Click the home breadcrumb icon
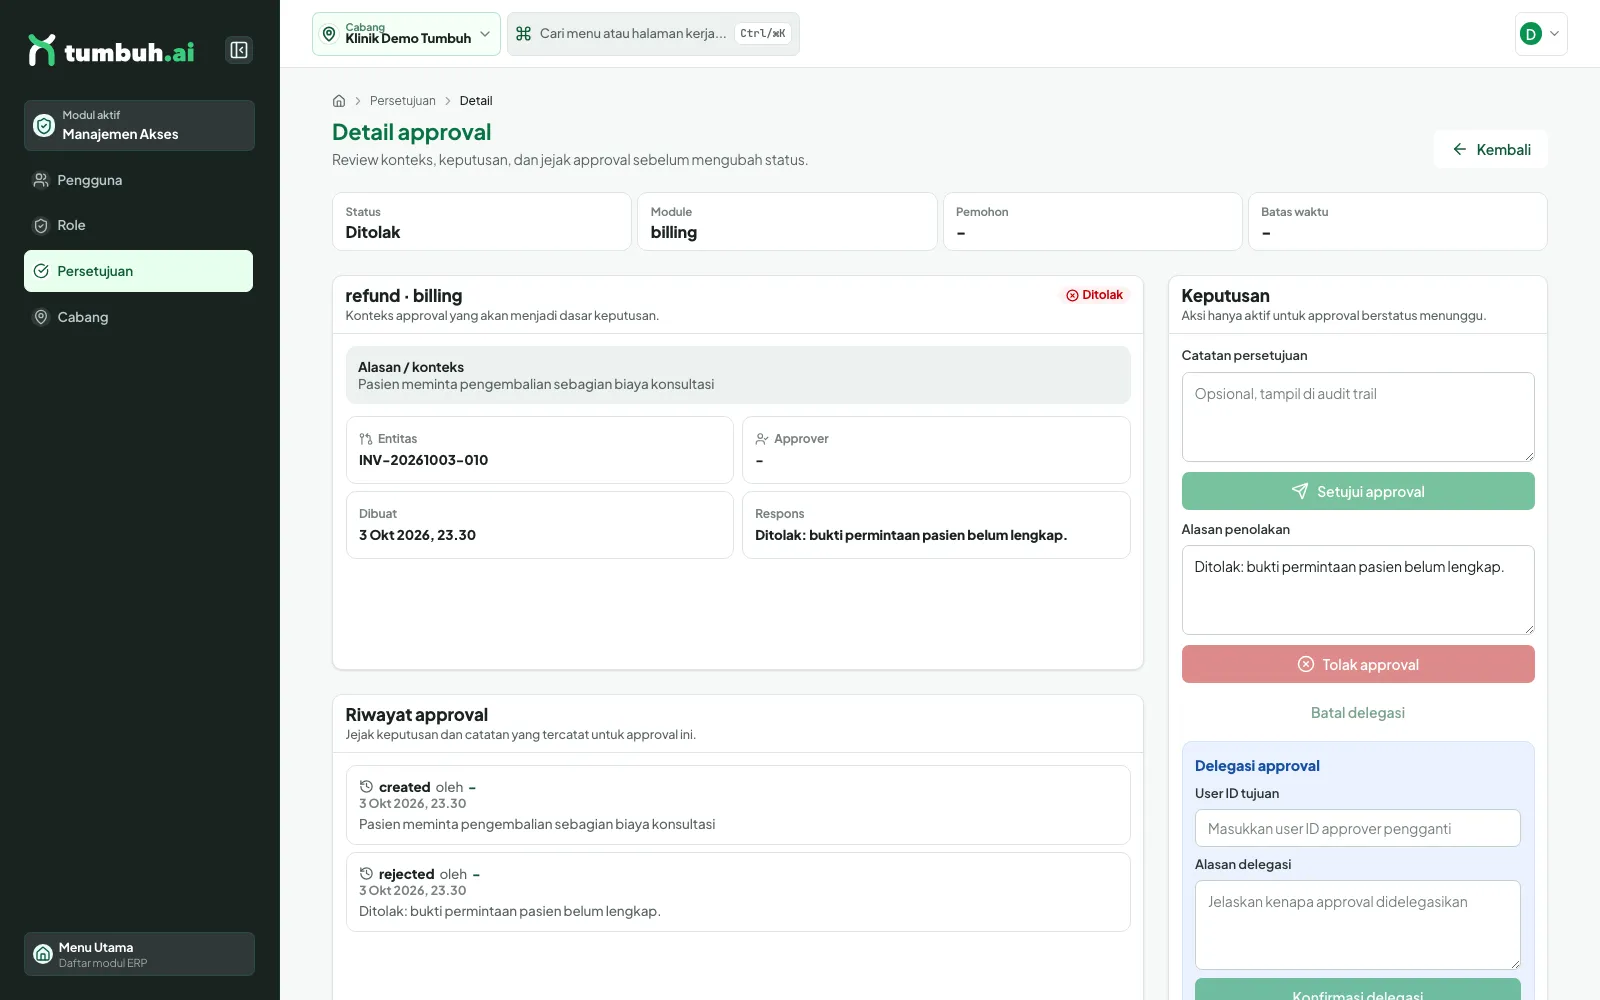Viewport: 1600px width, 1000px height. 339,101
